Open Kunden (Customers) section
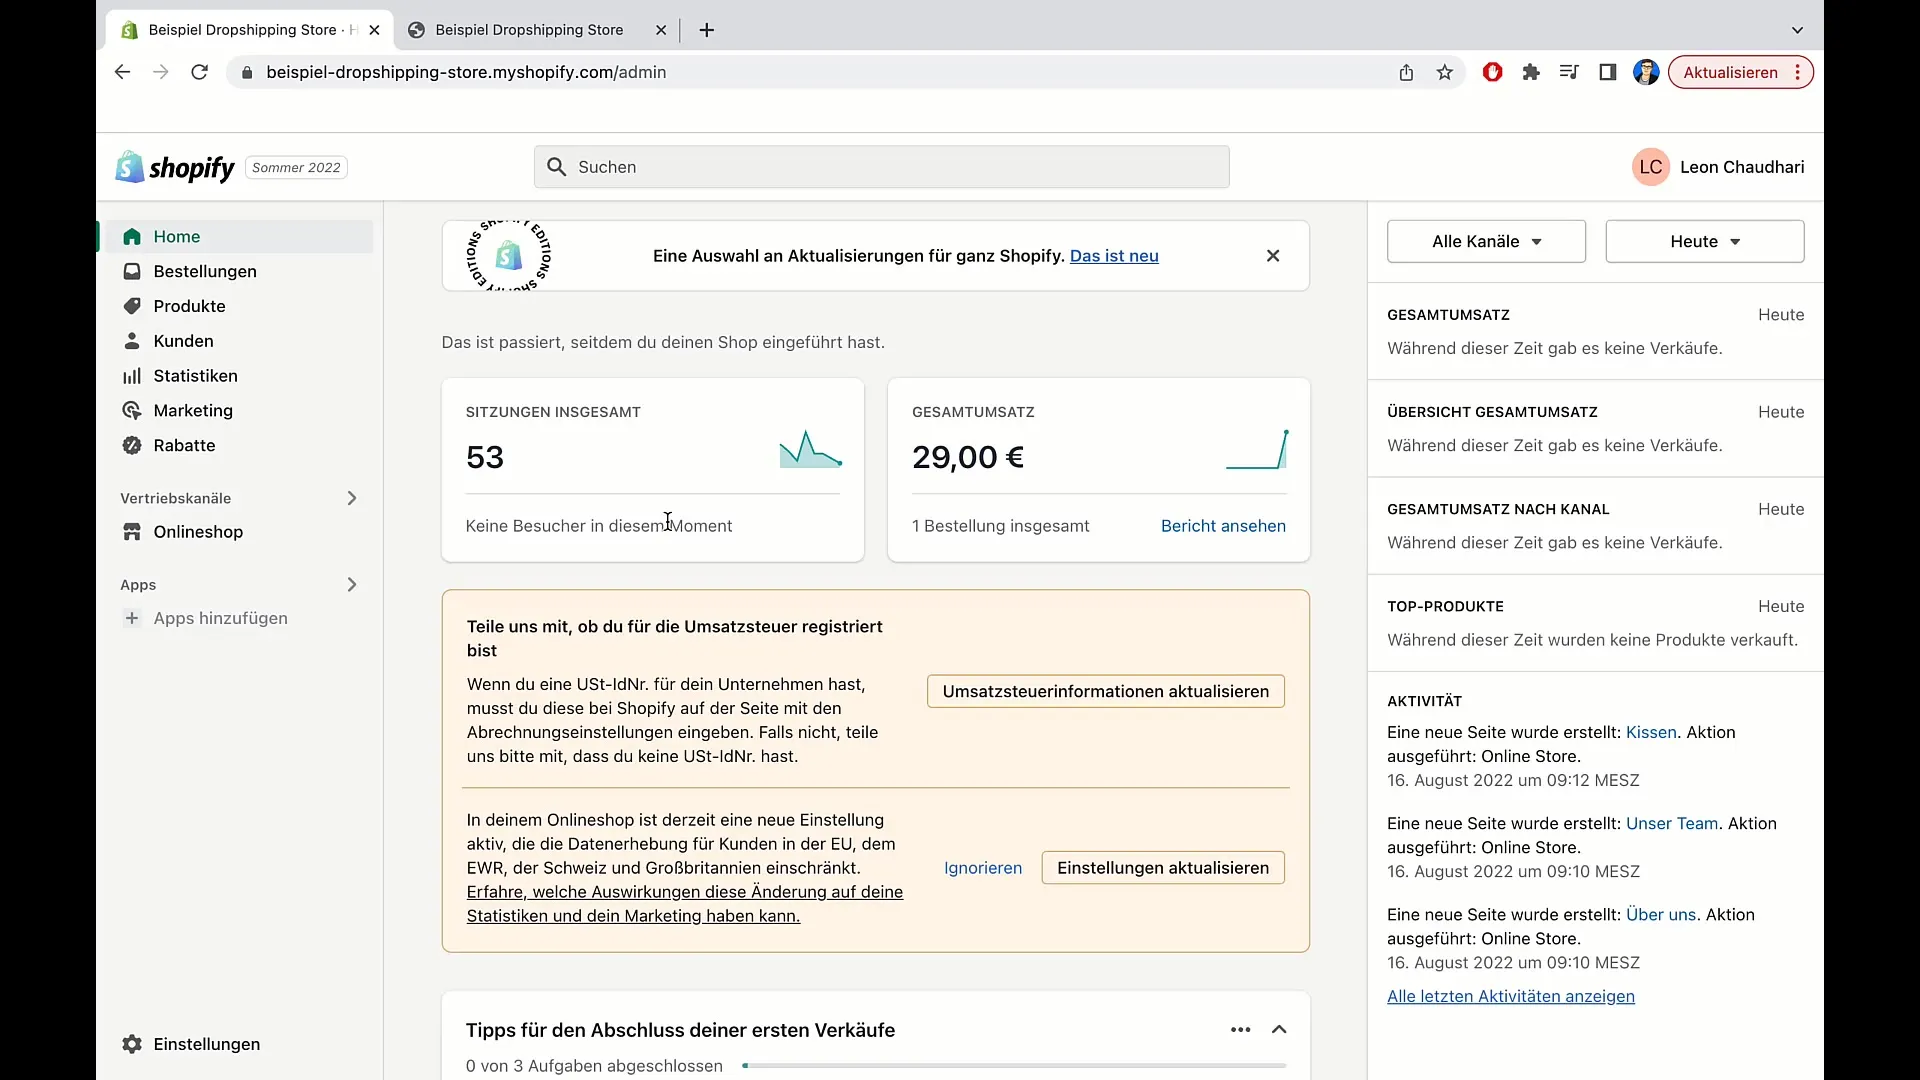Viewport: 1920px width, 1080px height. (183, 340)
